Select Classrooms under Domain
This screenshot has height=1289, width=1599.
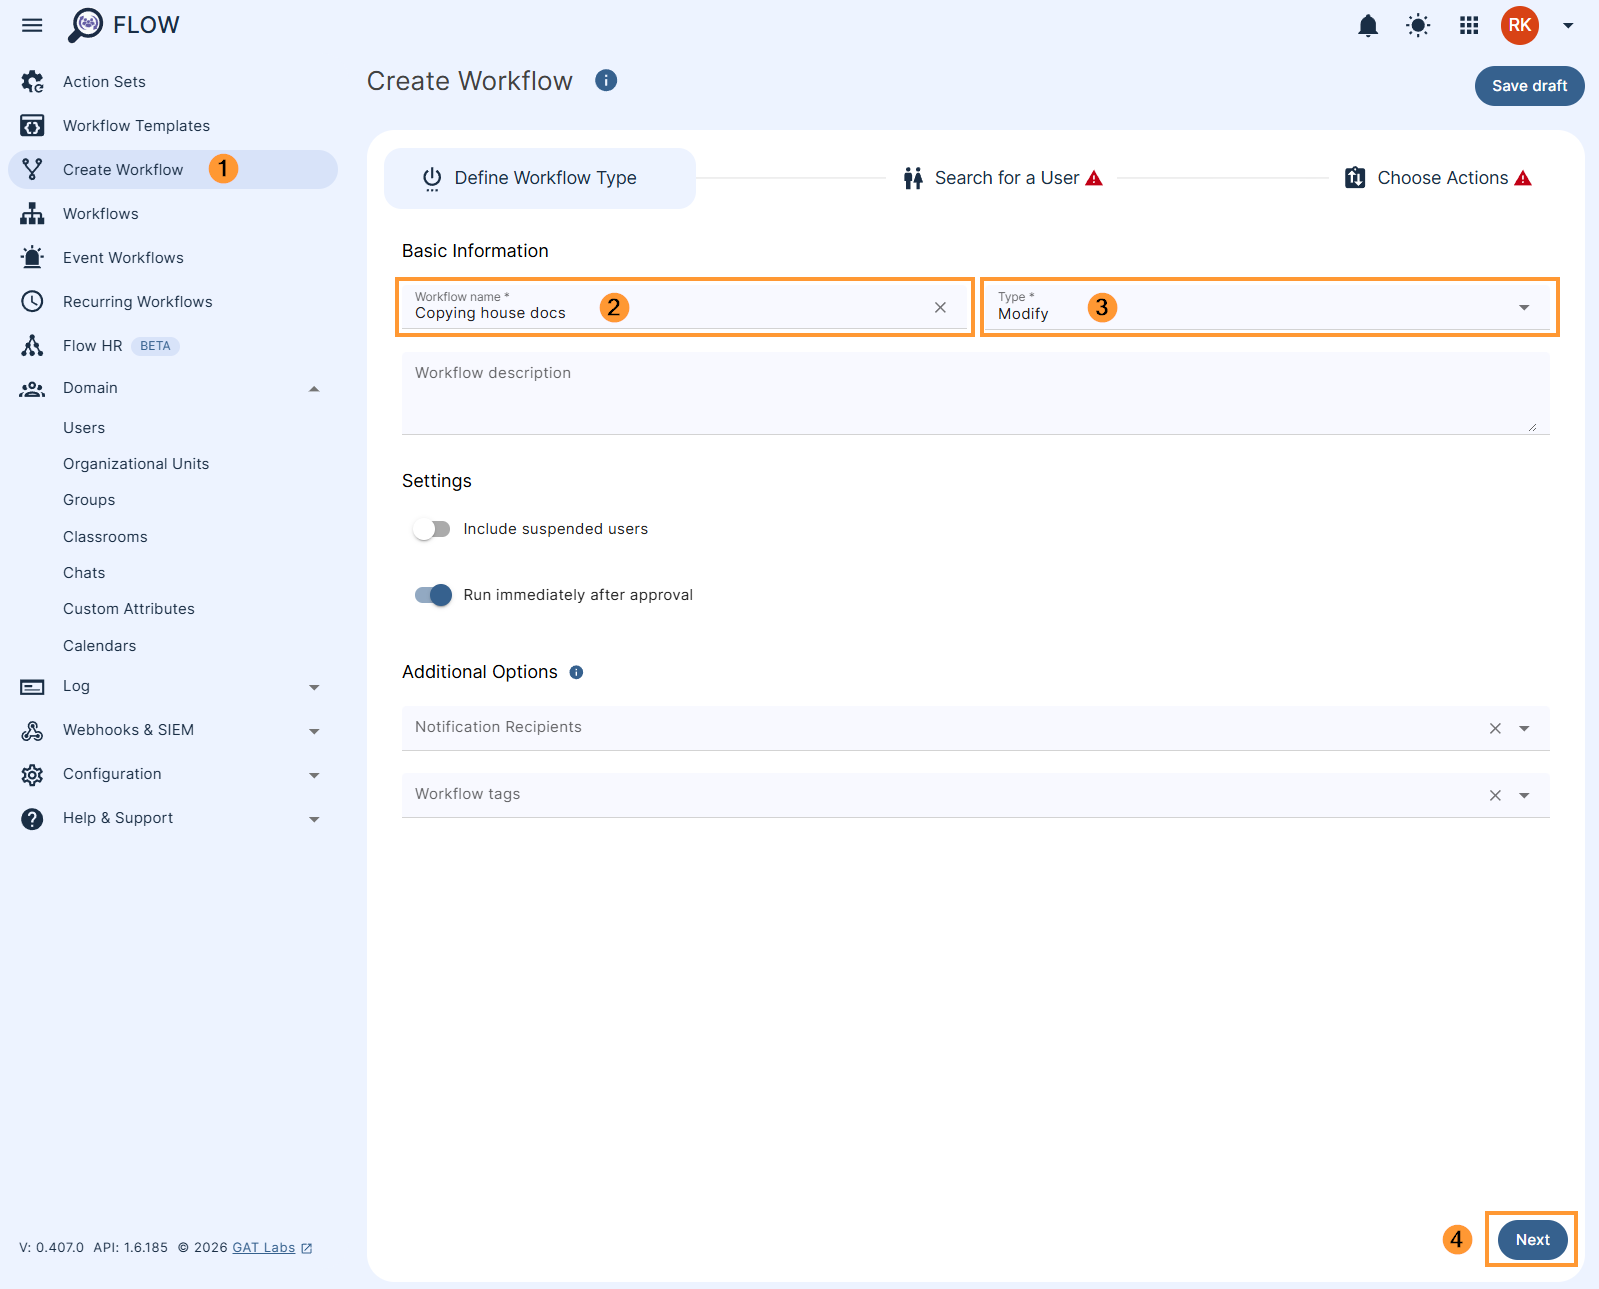(105, 537)
